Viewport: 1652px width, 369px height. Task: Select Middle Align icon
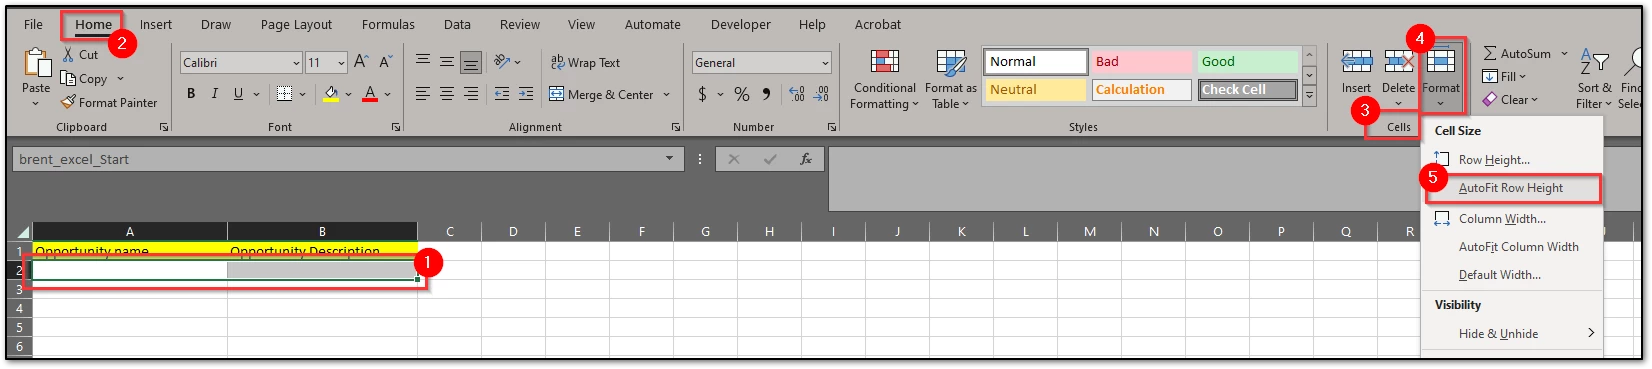447,62
